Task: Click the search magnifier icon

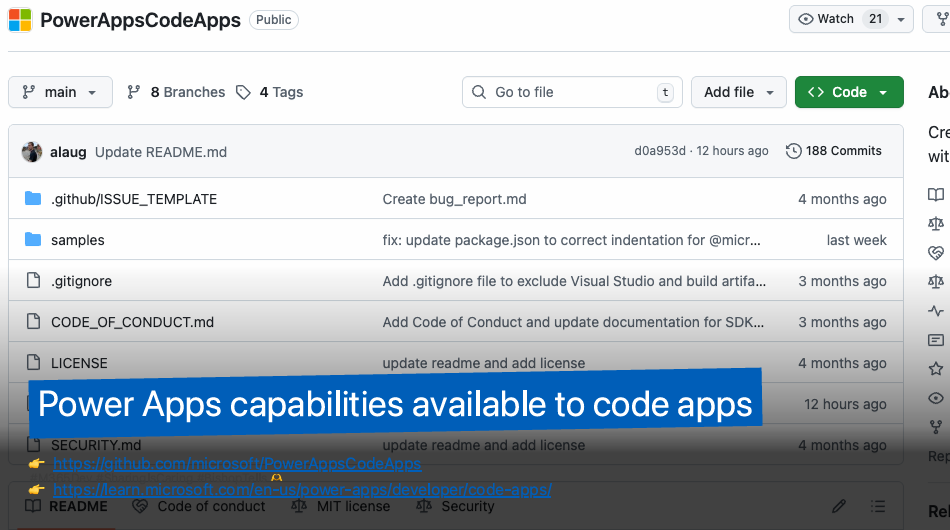Action: (x=479, y=92)
